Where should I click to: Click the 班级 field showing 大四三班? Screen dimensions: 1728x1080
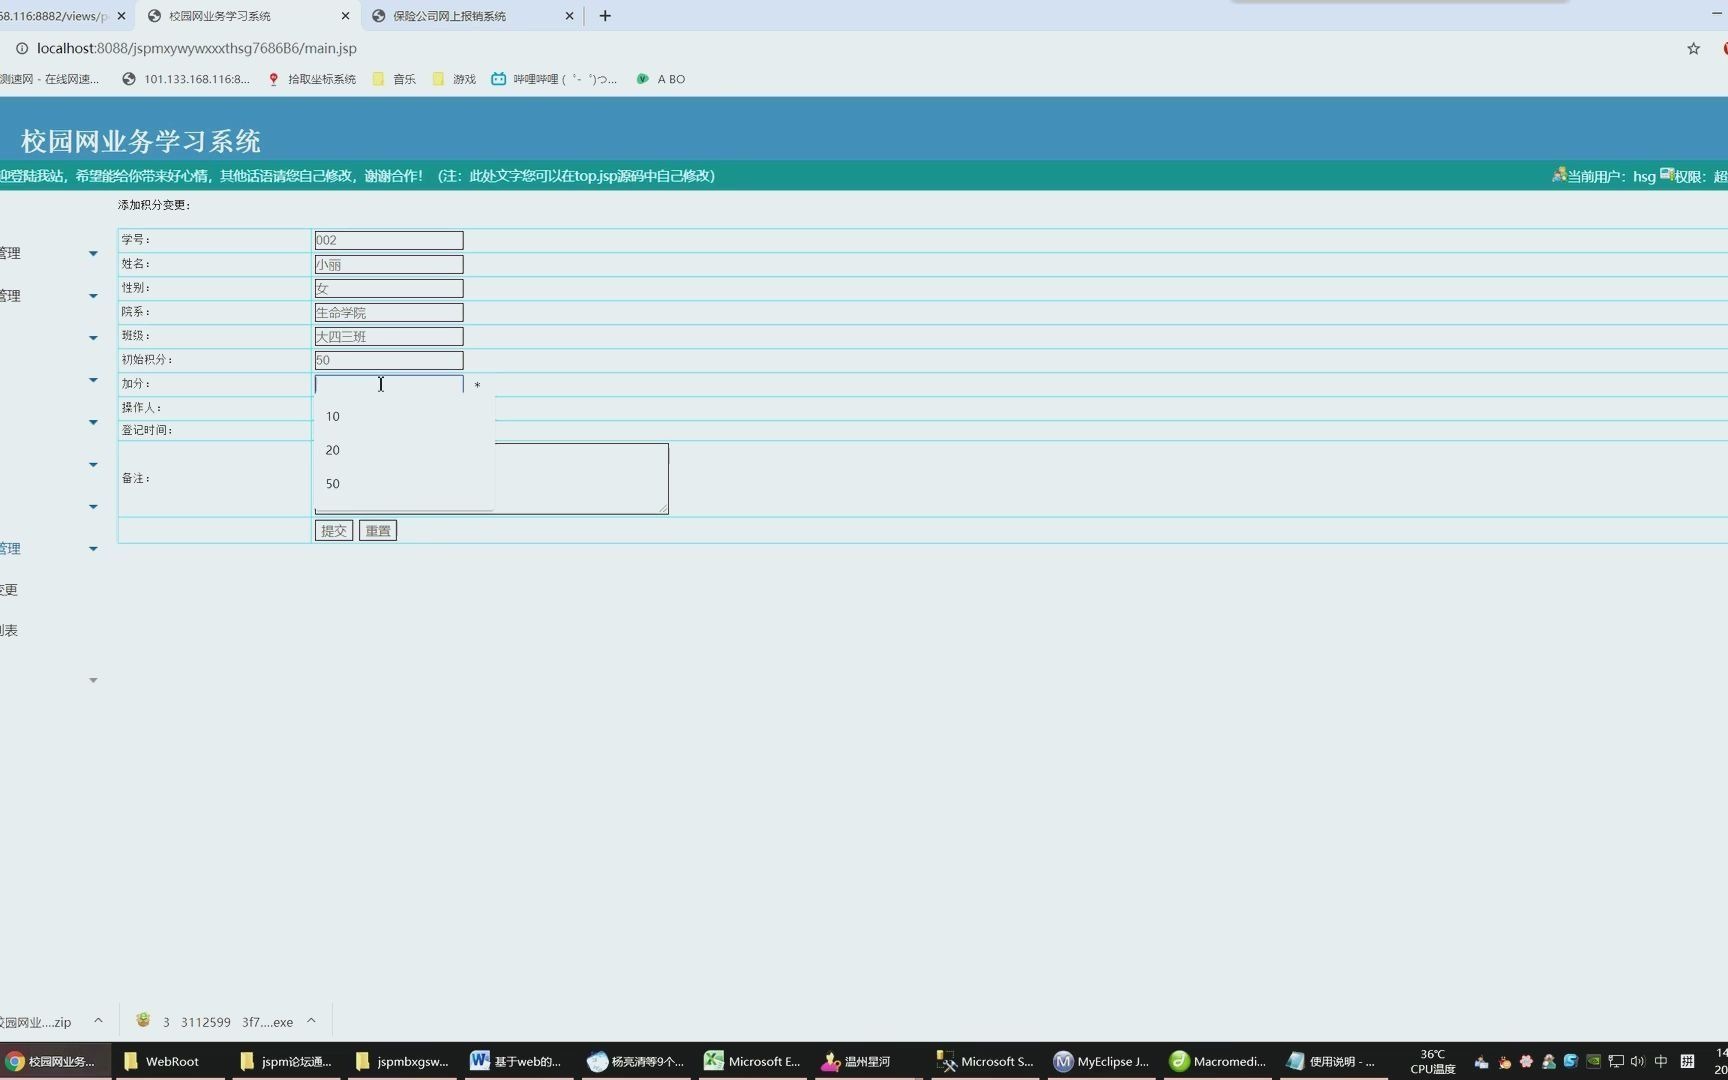click(389, 336)
